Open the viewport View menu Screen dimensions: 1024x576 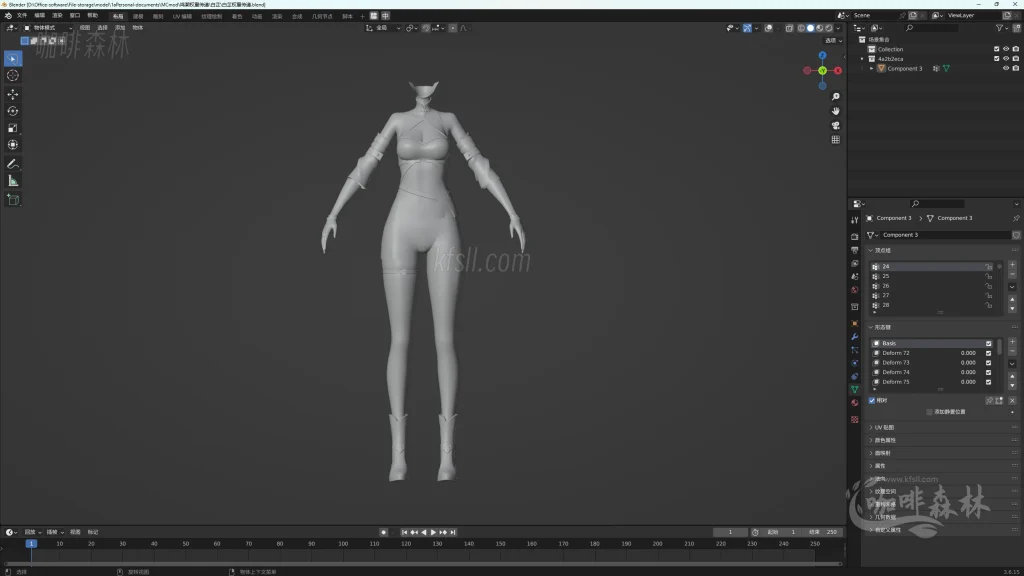(x=84, y=28)
